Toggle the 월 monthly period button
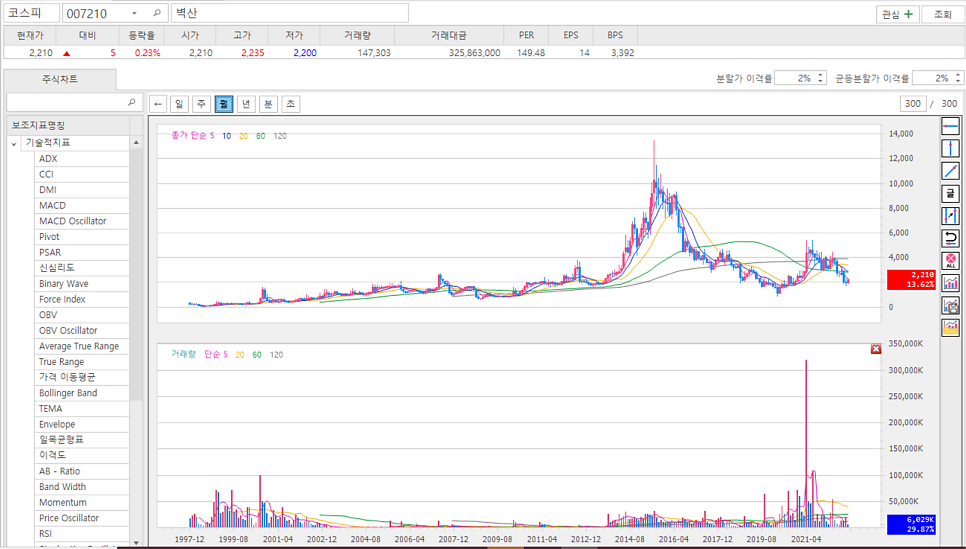This screenshot has height=549, width=966. (224, 104)
